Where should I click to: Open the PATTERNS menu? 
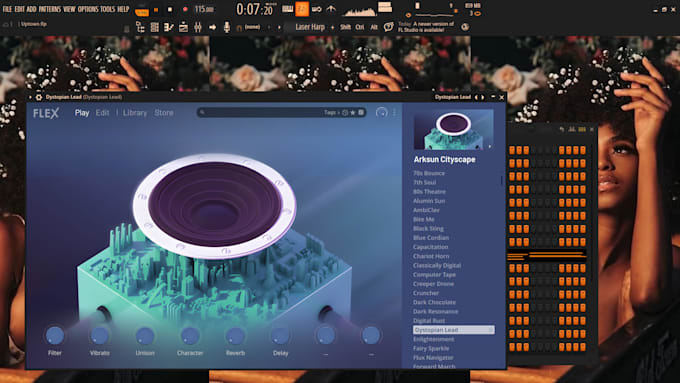50,9
